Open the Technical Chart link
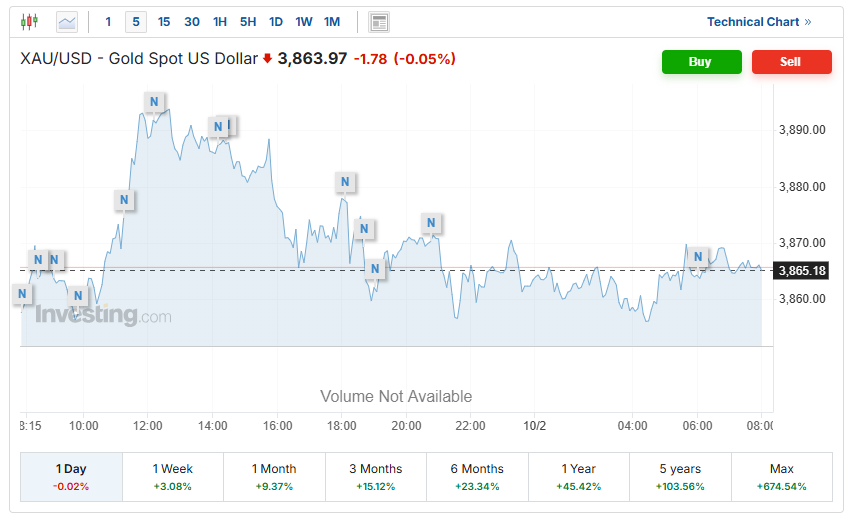The width and height of the screenshot is (849, 513). [759, 22]
